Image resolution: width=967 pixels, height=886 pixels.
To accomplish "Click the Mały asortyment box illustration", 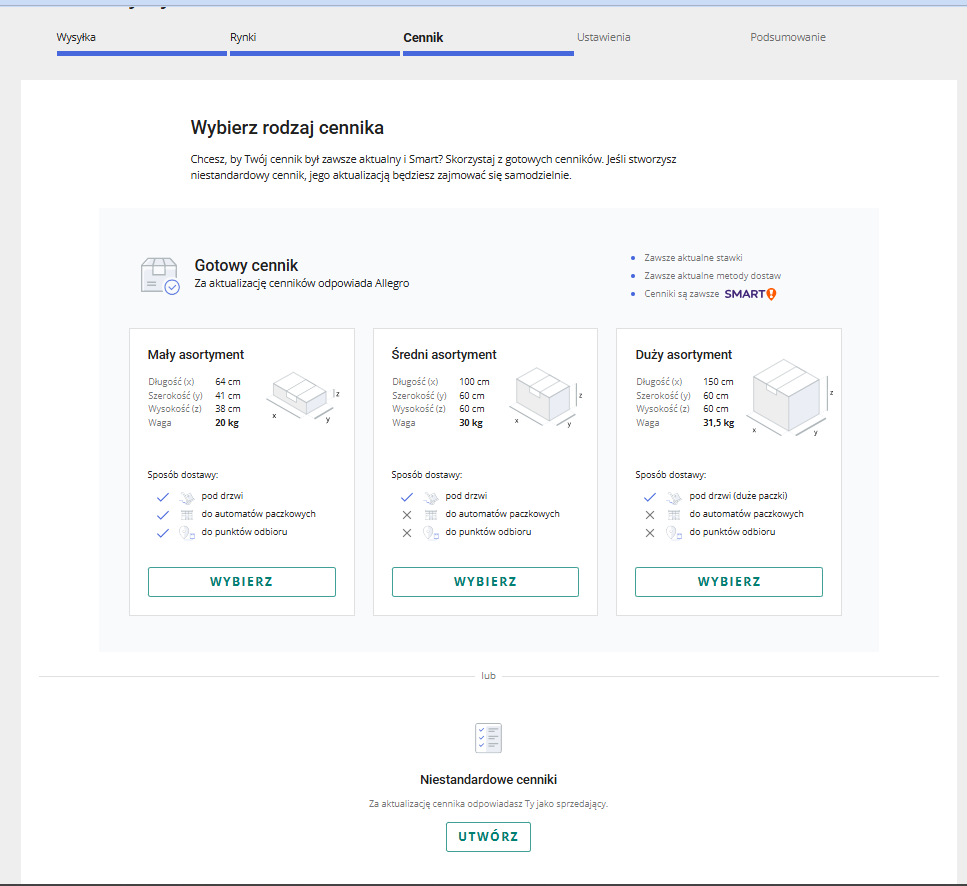I will pyautogui.click(x=302, y=397).
